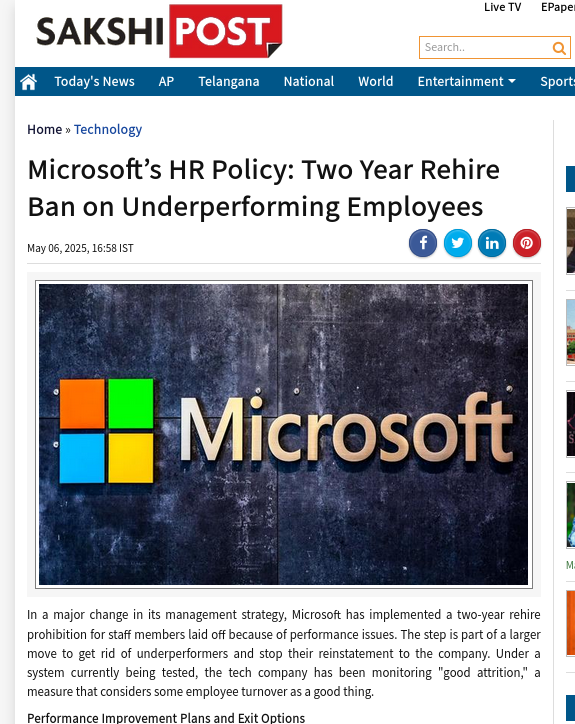This screenshot has height=724, width=575.
Task: Share article on Facebook
Action: click(423, 243)
